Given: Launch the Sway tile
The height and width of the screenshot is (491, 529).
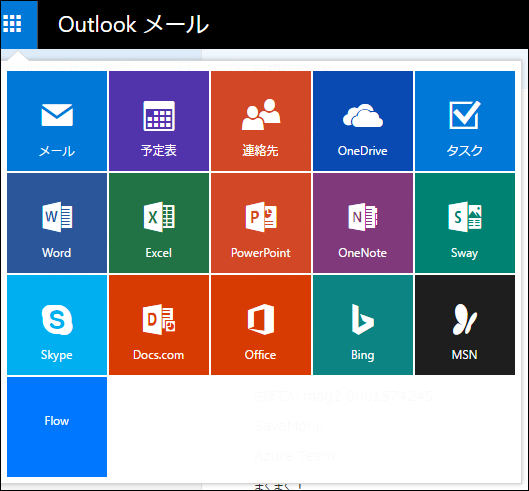Looking at the screenshot, I should click(x=465, y=223).
